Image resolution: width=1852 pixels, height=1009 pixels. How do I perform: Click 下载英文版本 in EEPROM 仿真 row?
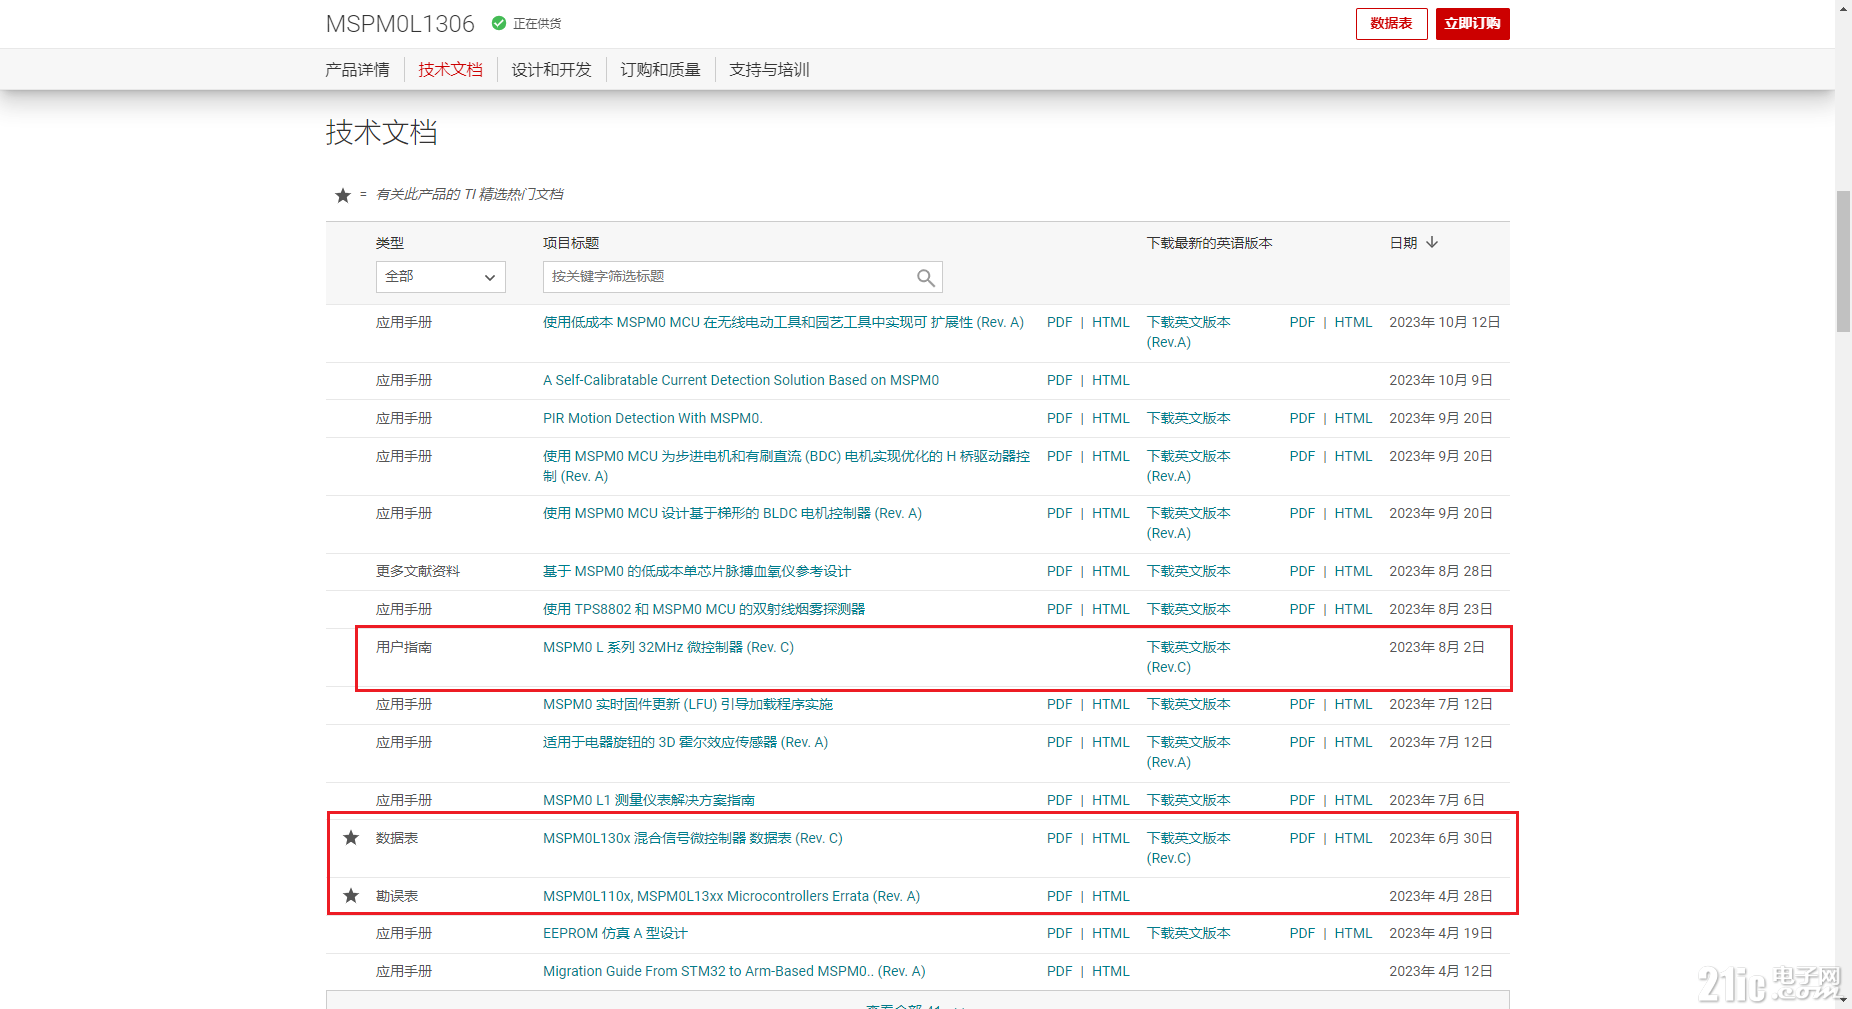pos(1188,933)
